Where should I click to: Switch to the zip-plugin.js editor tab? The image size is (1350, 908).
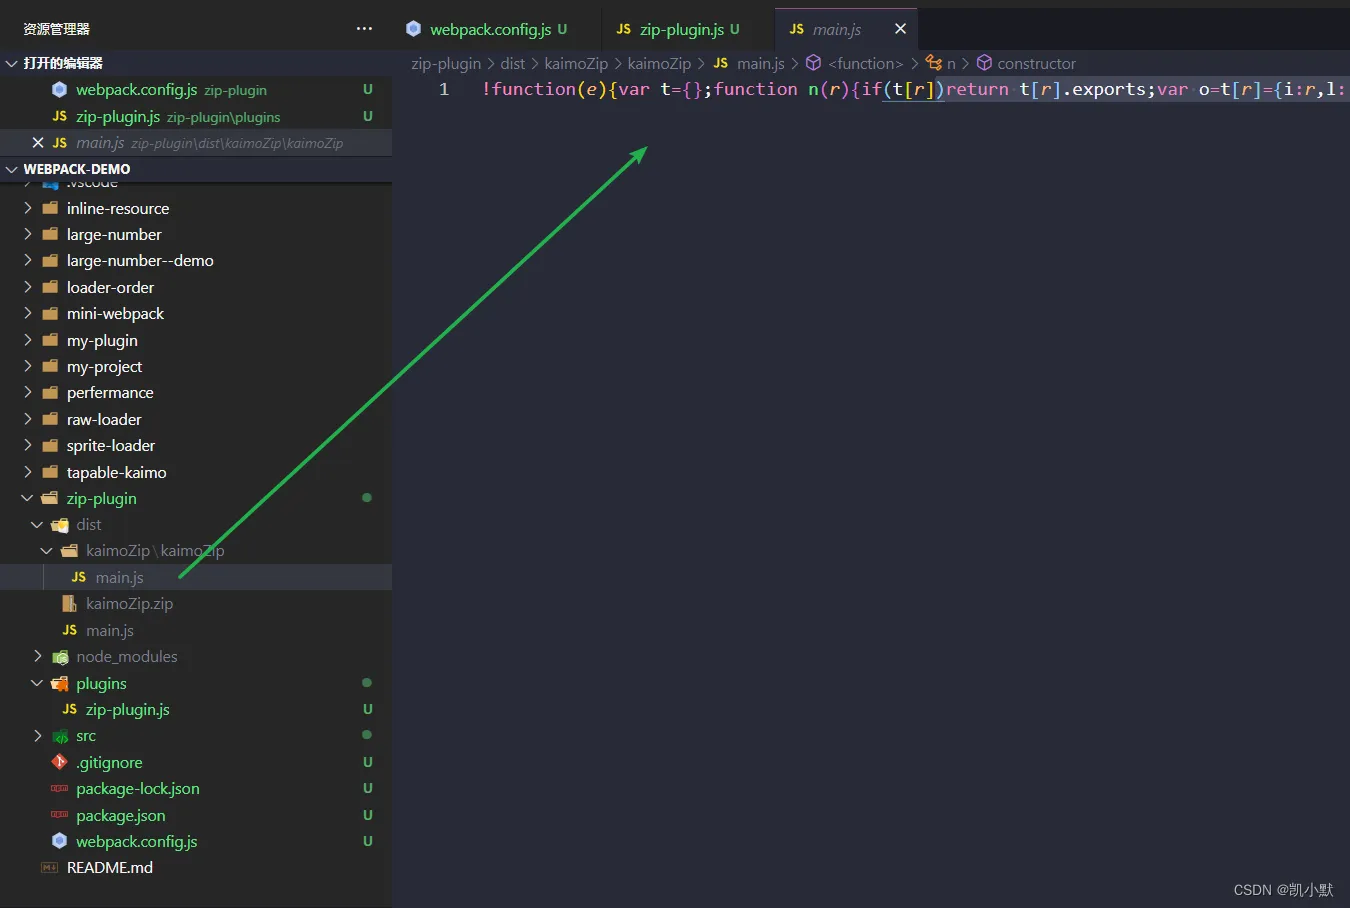point(688,29)
